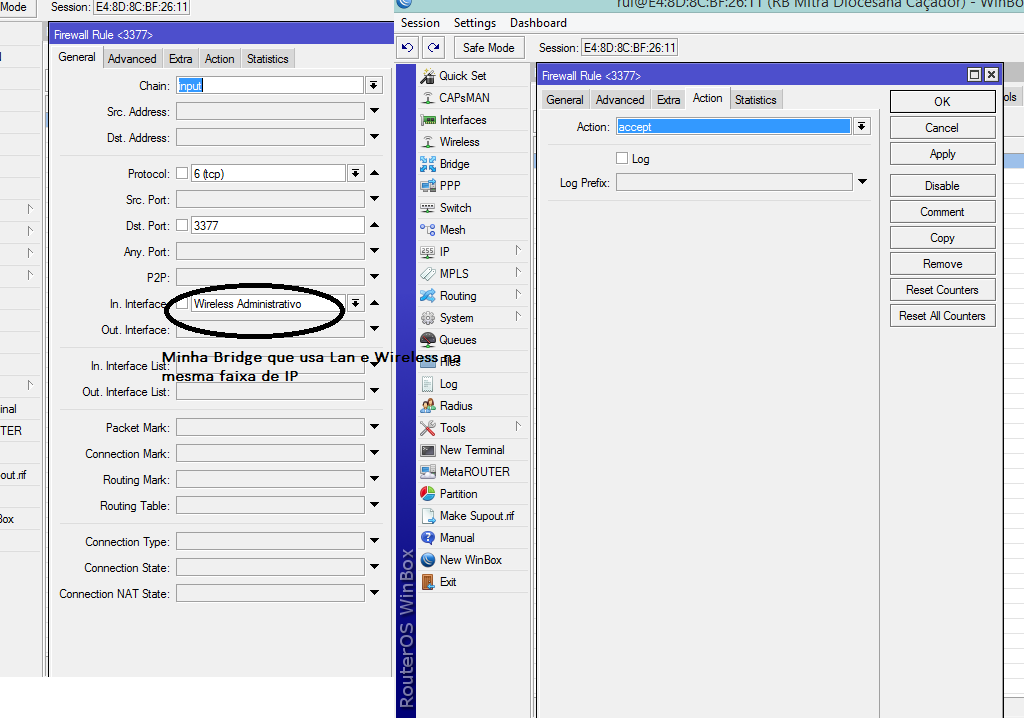Expand the Connection State field arrow
The image size is (1024, 728).
374,567
